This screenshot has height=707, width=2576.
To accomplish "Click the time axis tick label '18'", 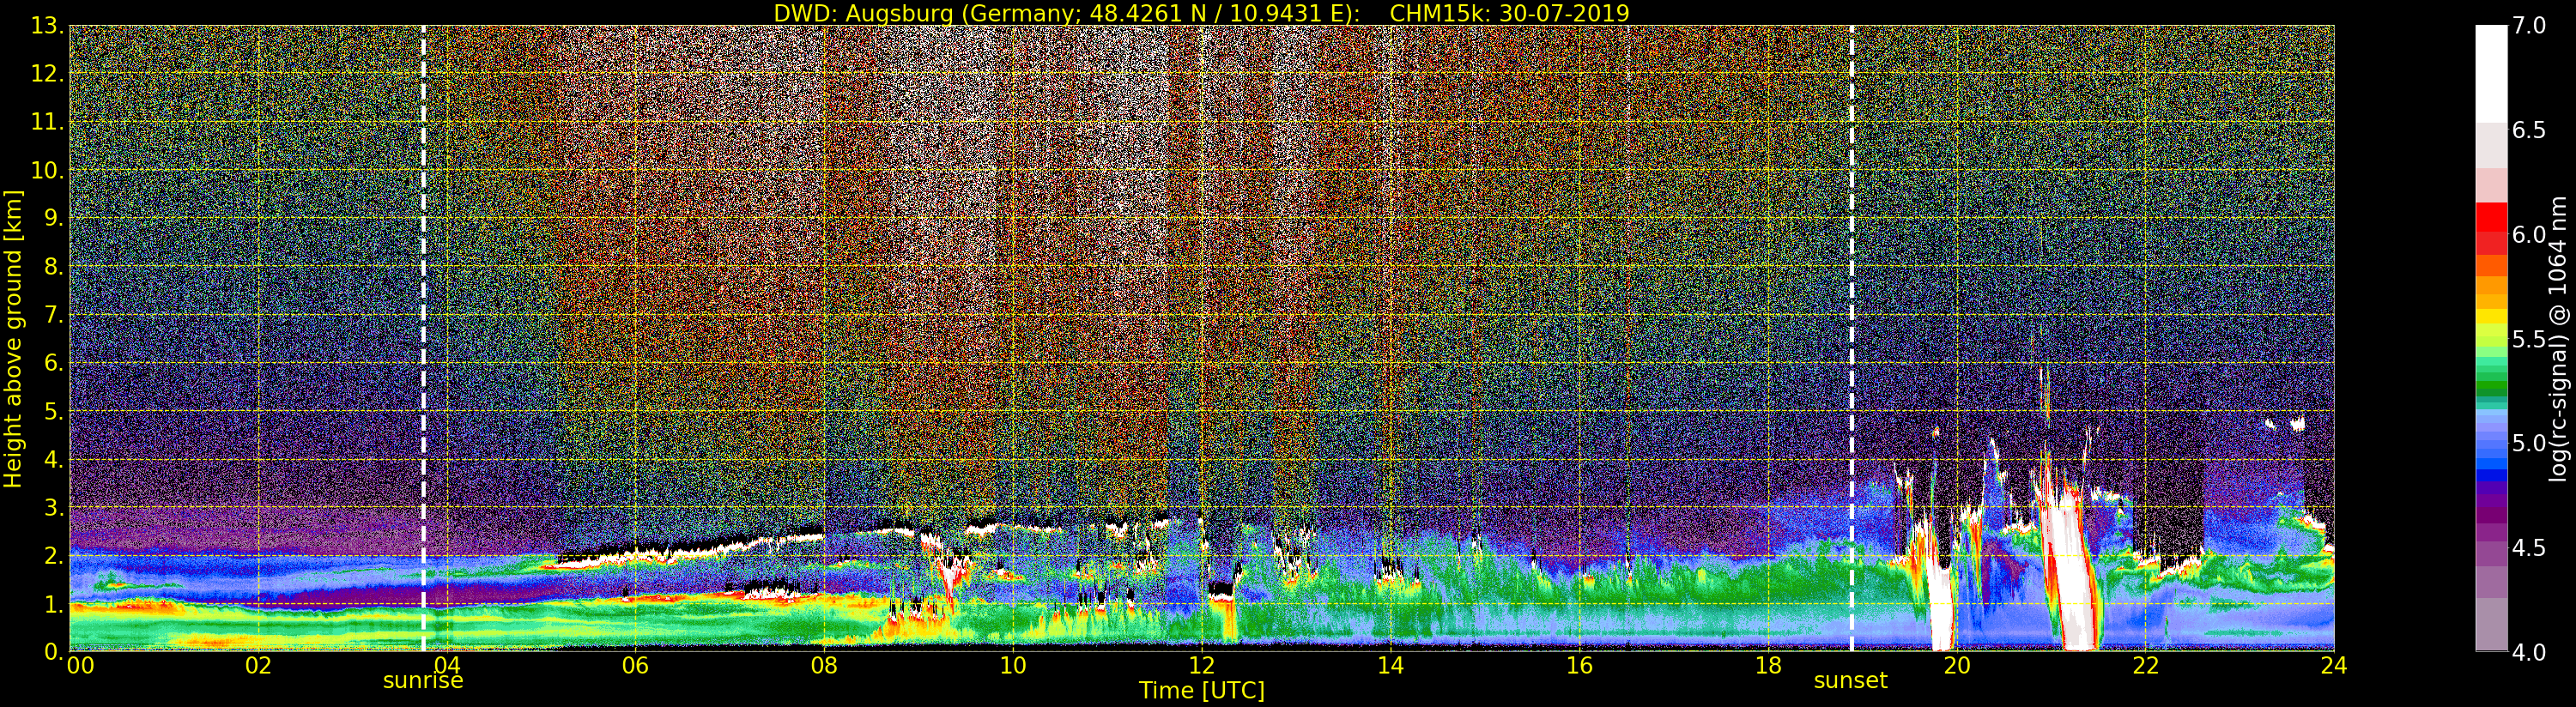I will pos(1768,665).
